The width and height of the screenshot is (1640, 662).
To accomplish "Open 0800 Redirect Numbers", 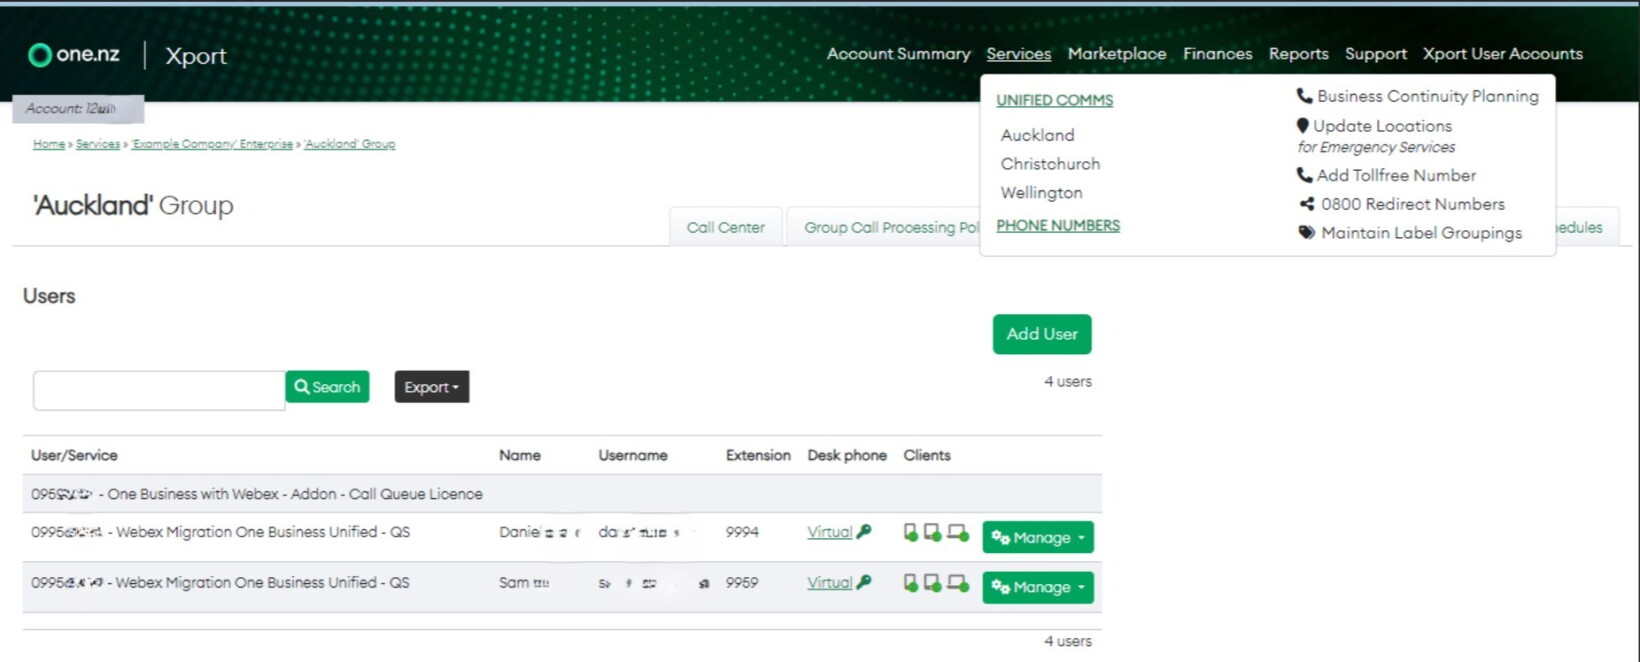I will tap(1412, 204).
